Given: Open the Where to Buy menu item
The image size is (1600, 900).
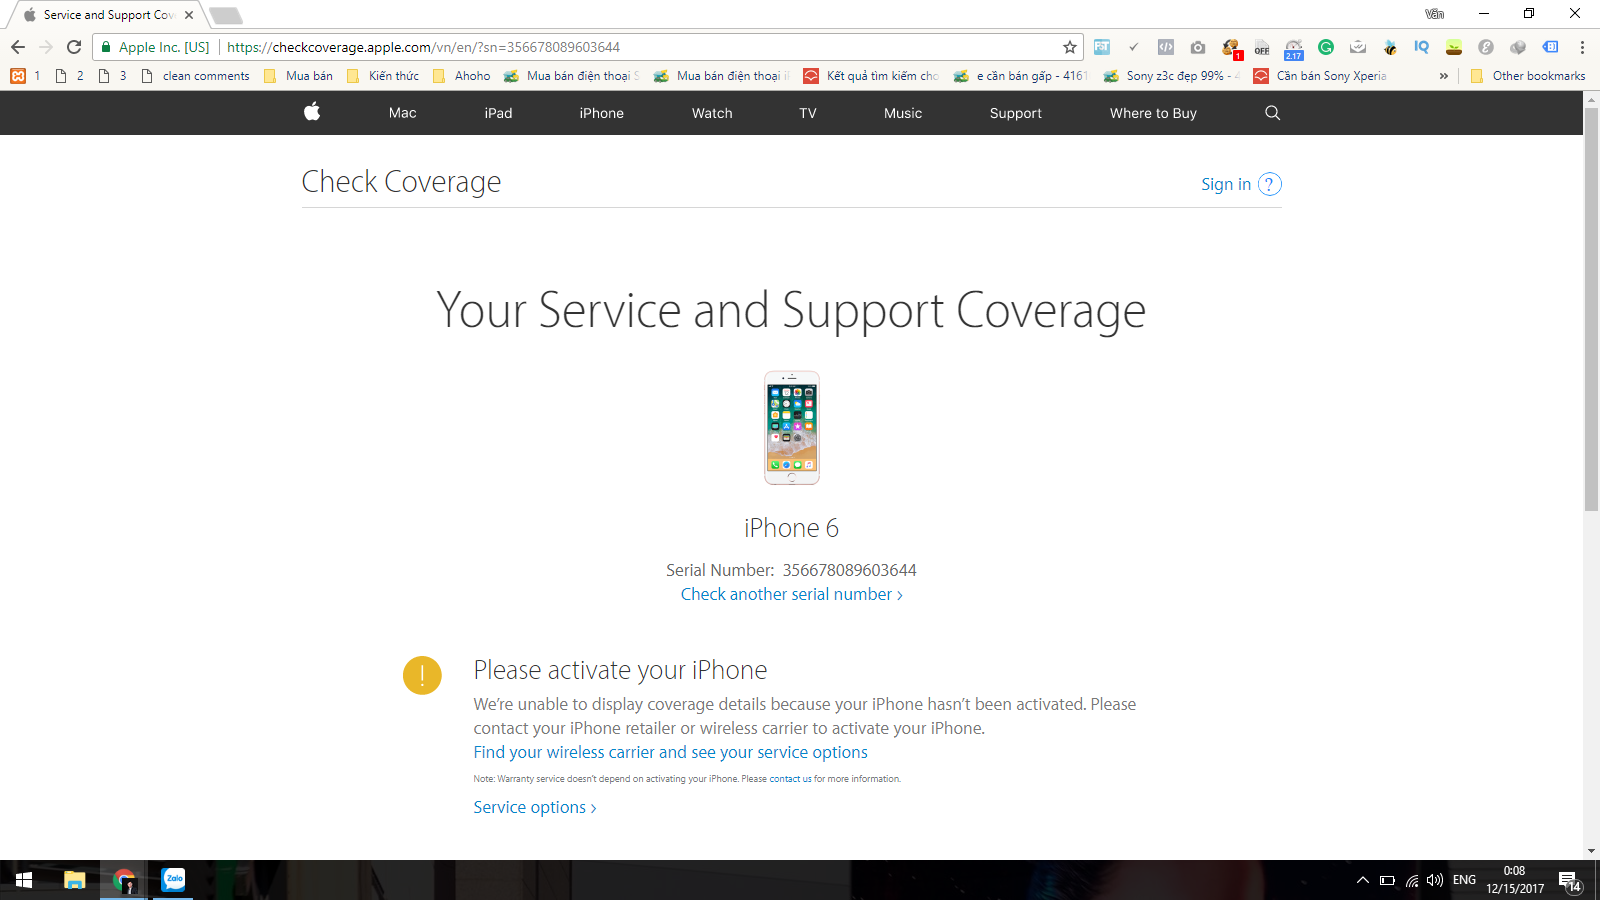Looking at the screenshot, I should [1153, 113].
